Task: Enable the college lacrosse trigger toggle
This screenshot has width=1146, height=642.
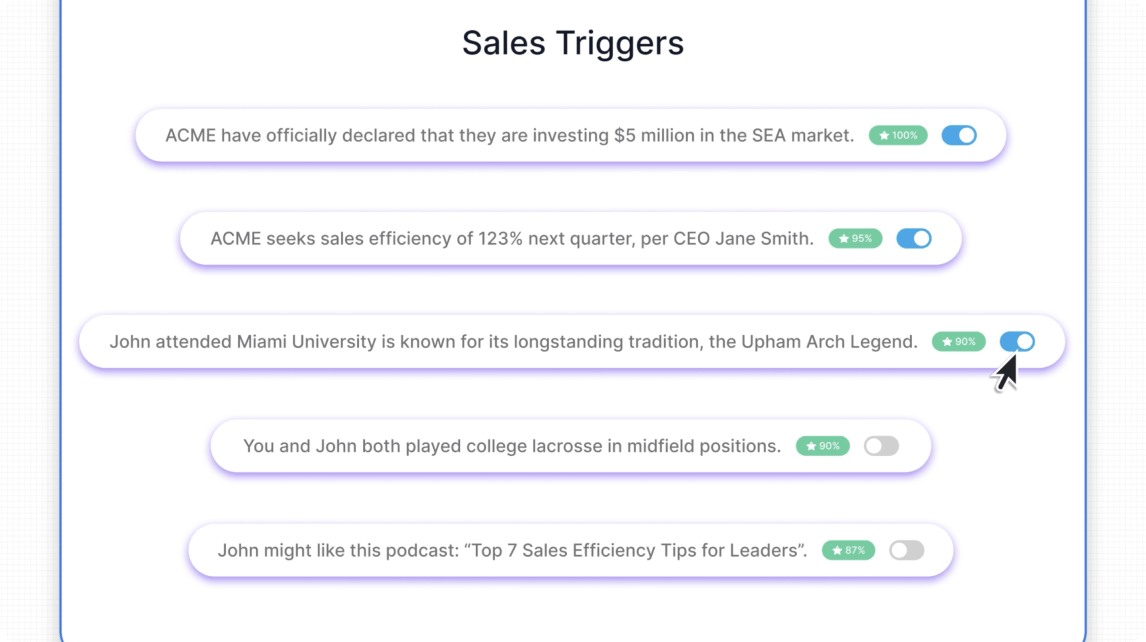Action: [x=881, y=446]
